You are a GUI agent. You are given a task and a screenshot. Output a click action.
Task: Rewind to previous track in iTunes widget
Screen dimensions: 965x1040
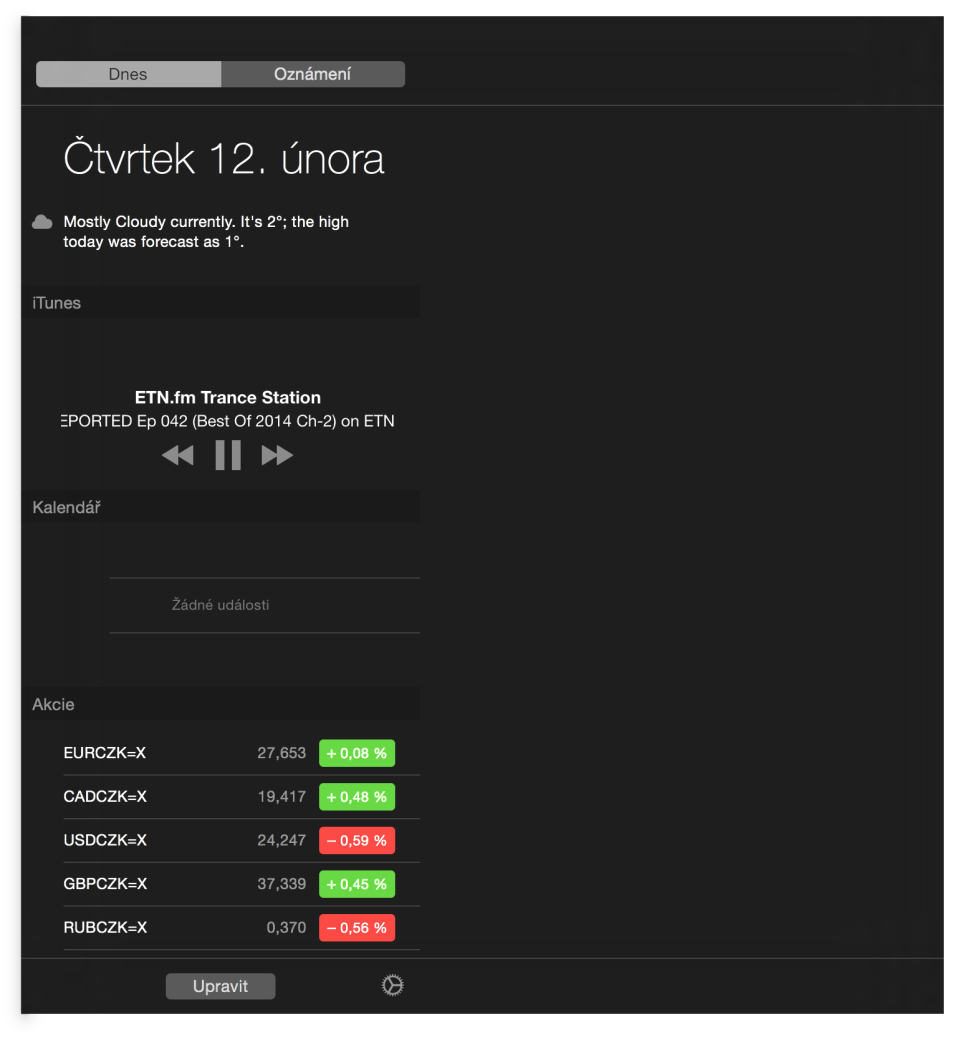[x=177, y=455]
